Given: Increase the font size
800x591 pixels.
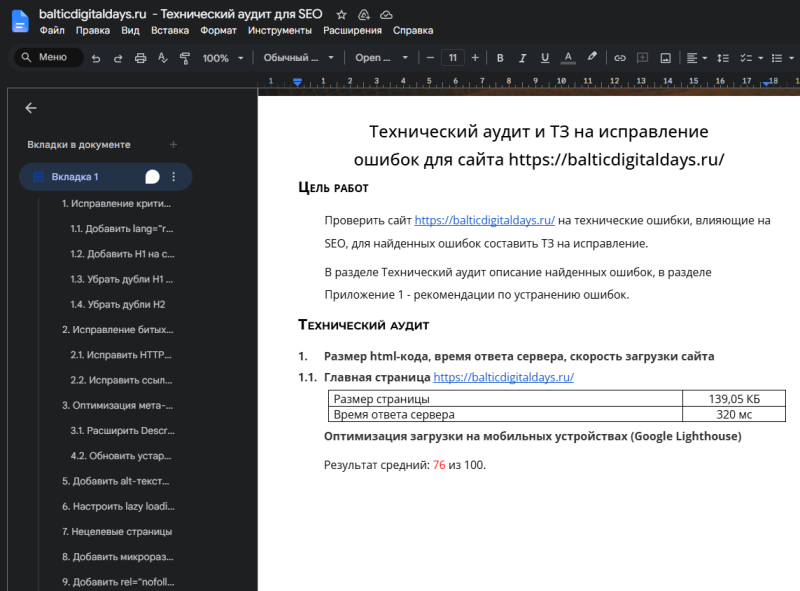Looking at the screenshot, I should 475,58.
